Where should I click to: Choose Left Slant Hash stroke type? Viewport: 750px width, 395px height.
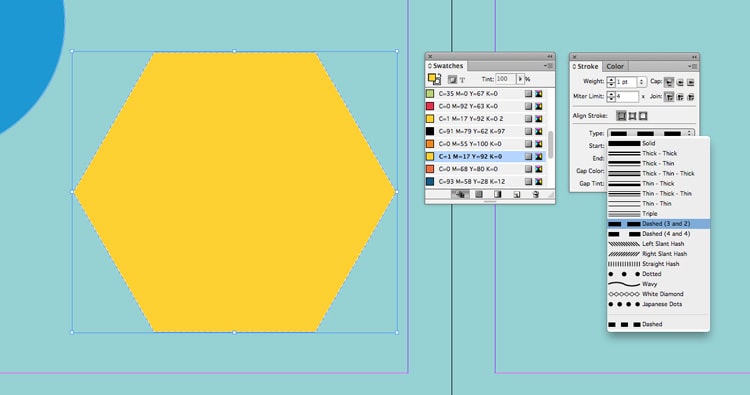(x=659, y=244)
